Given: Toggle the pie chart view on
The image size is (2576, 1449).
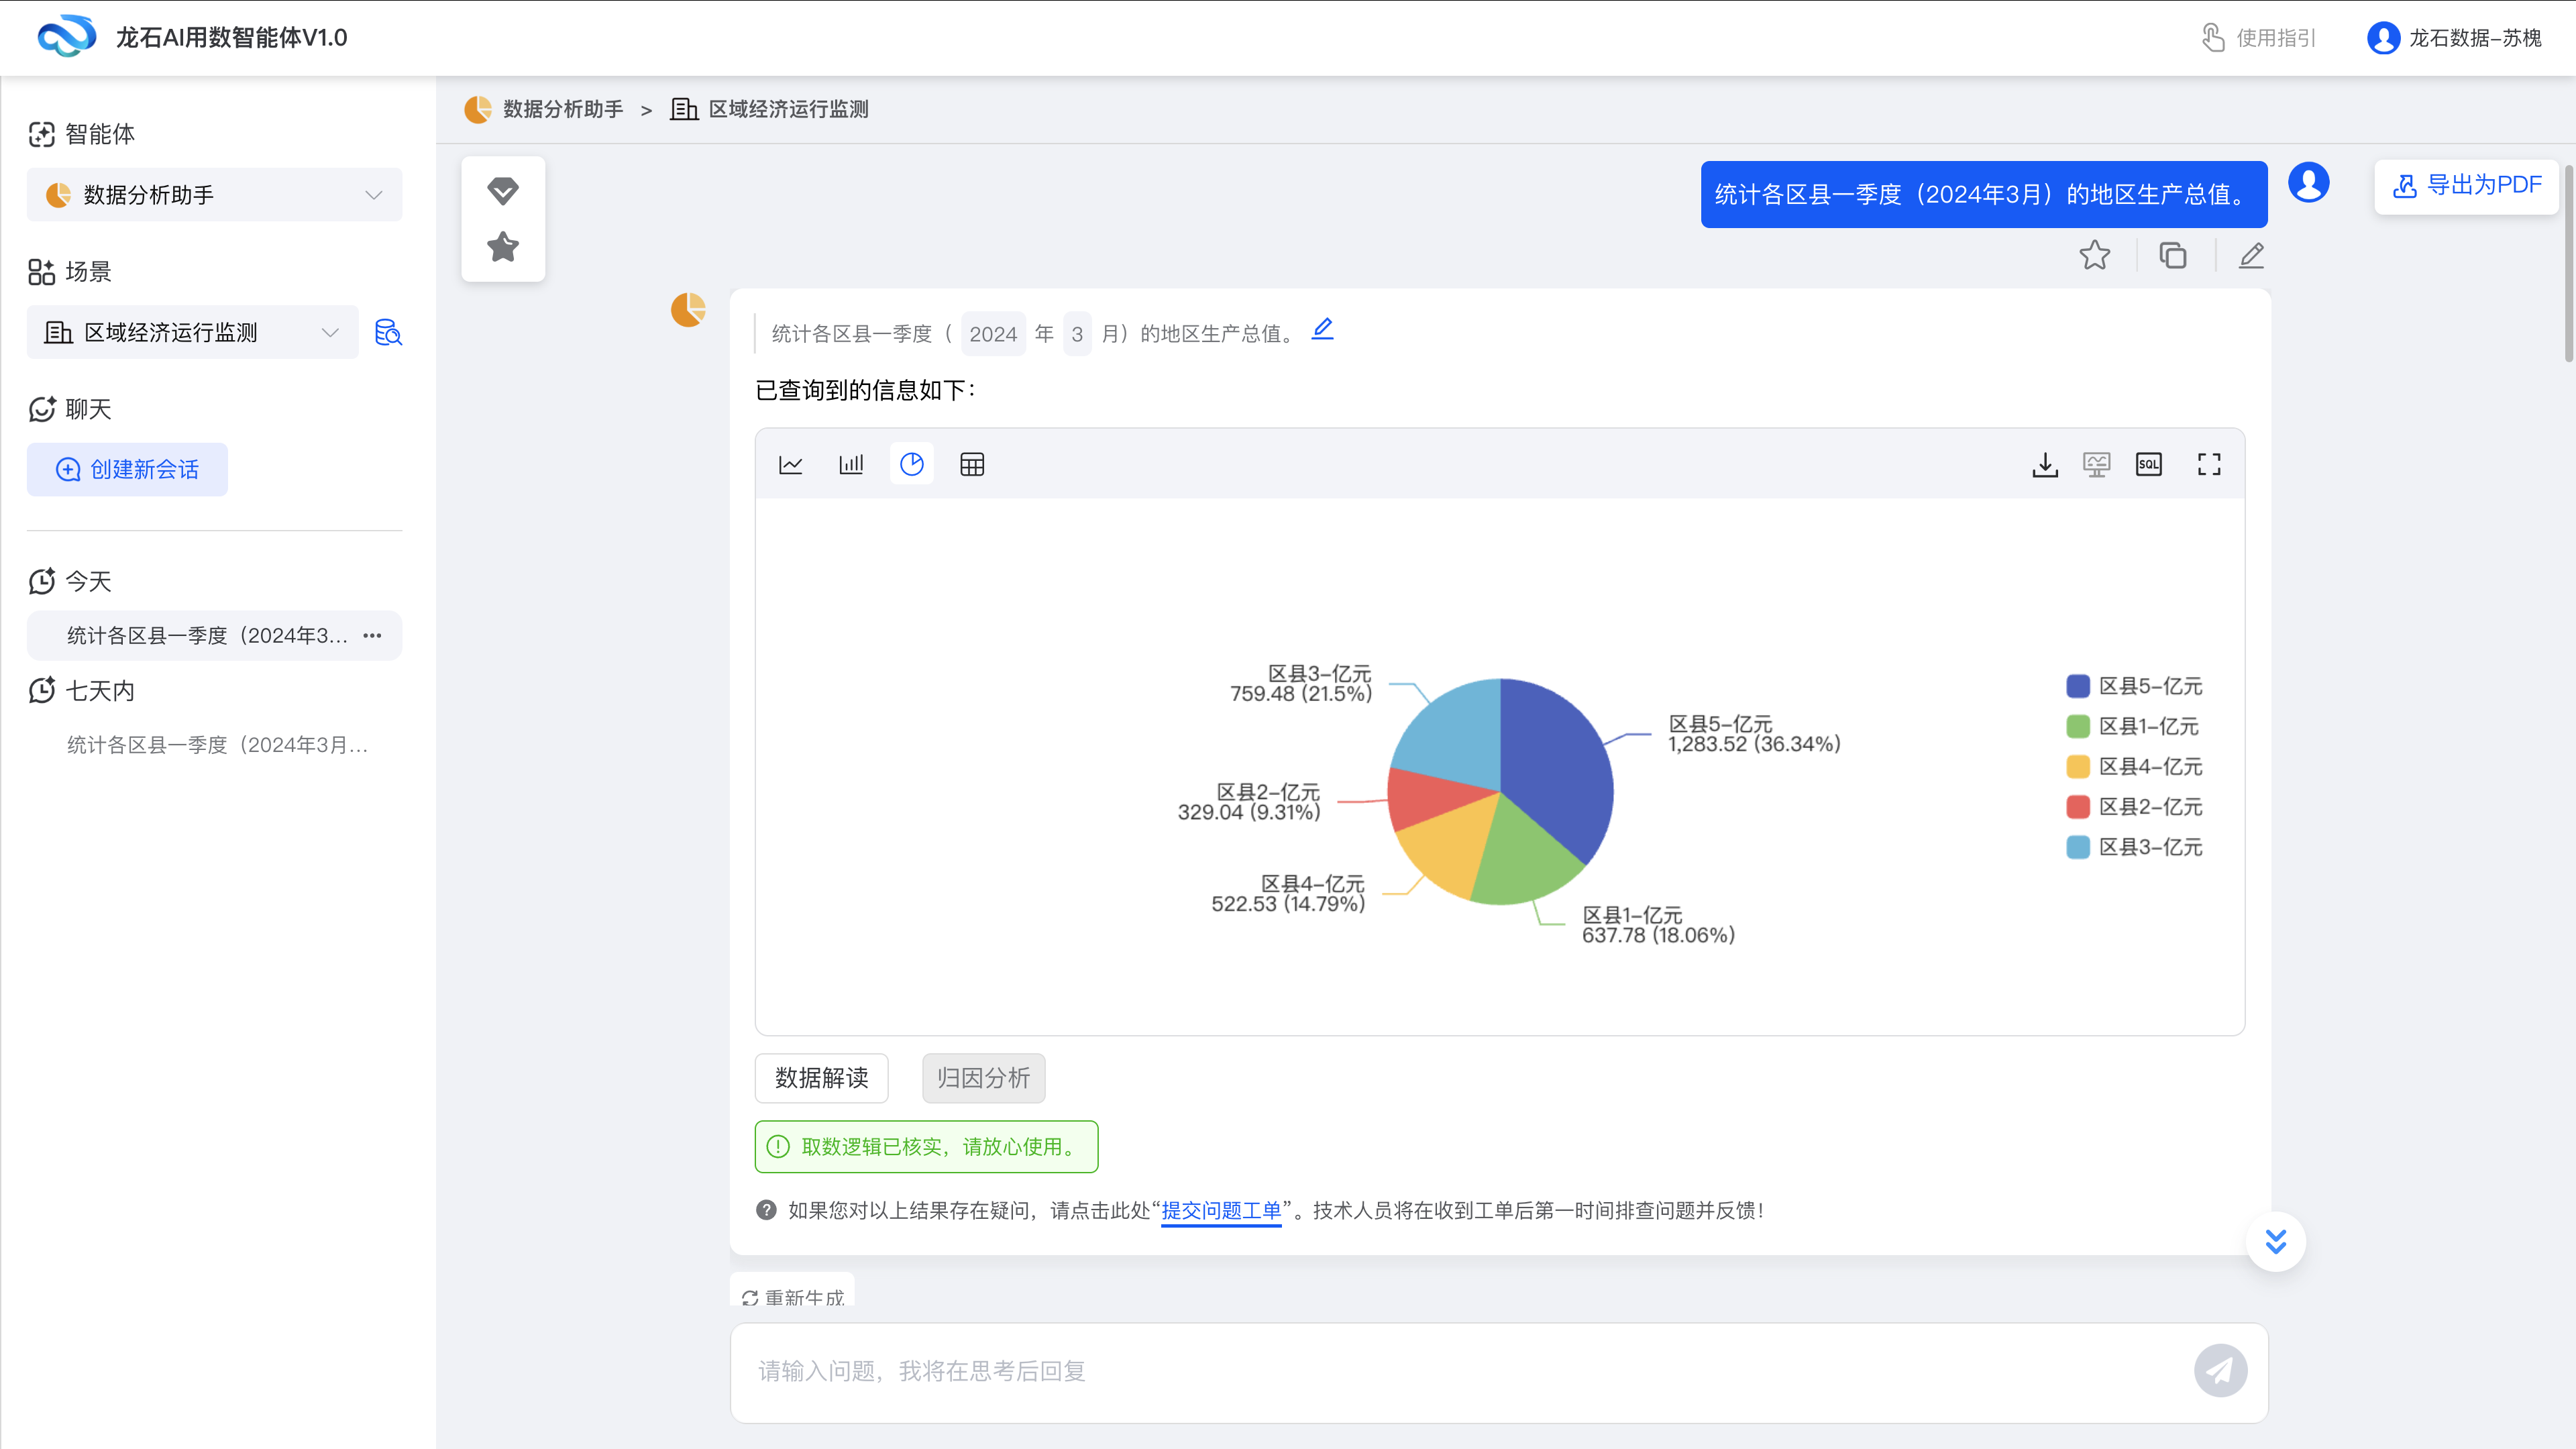Looking at the screenshot, I should (911, 463).
